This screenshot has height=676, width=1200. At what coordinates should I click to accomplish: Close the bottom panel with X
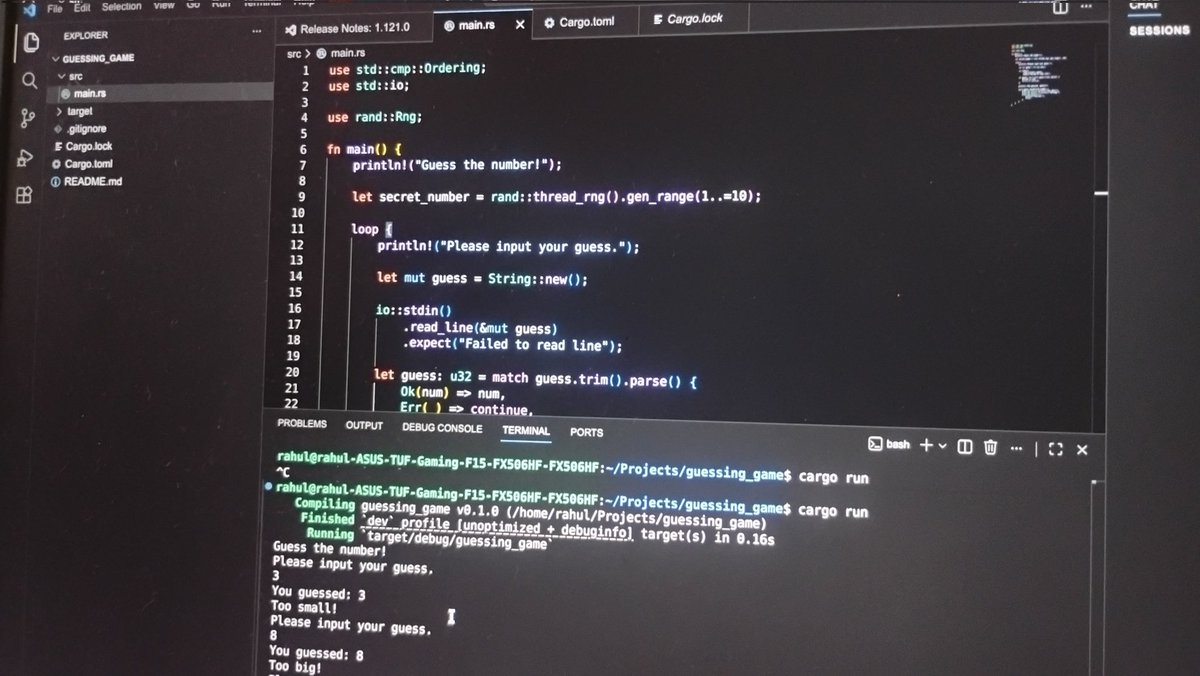pos(1081,450)
